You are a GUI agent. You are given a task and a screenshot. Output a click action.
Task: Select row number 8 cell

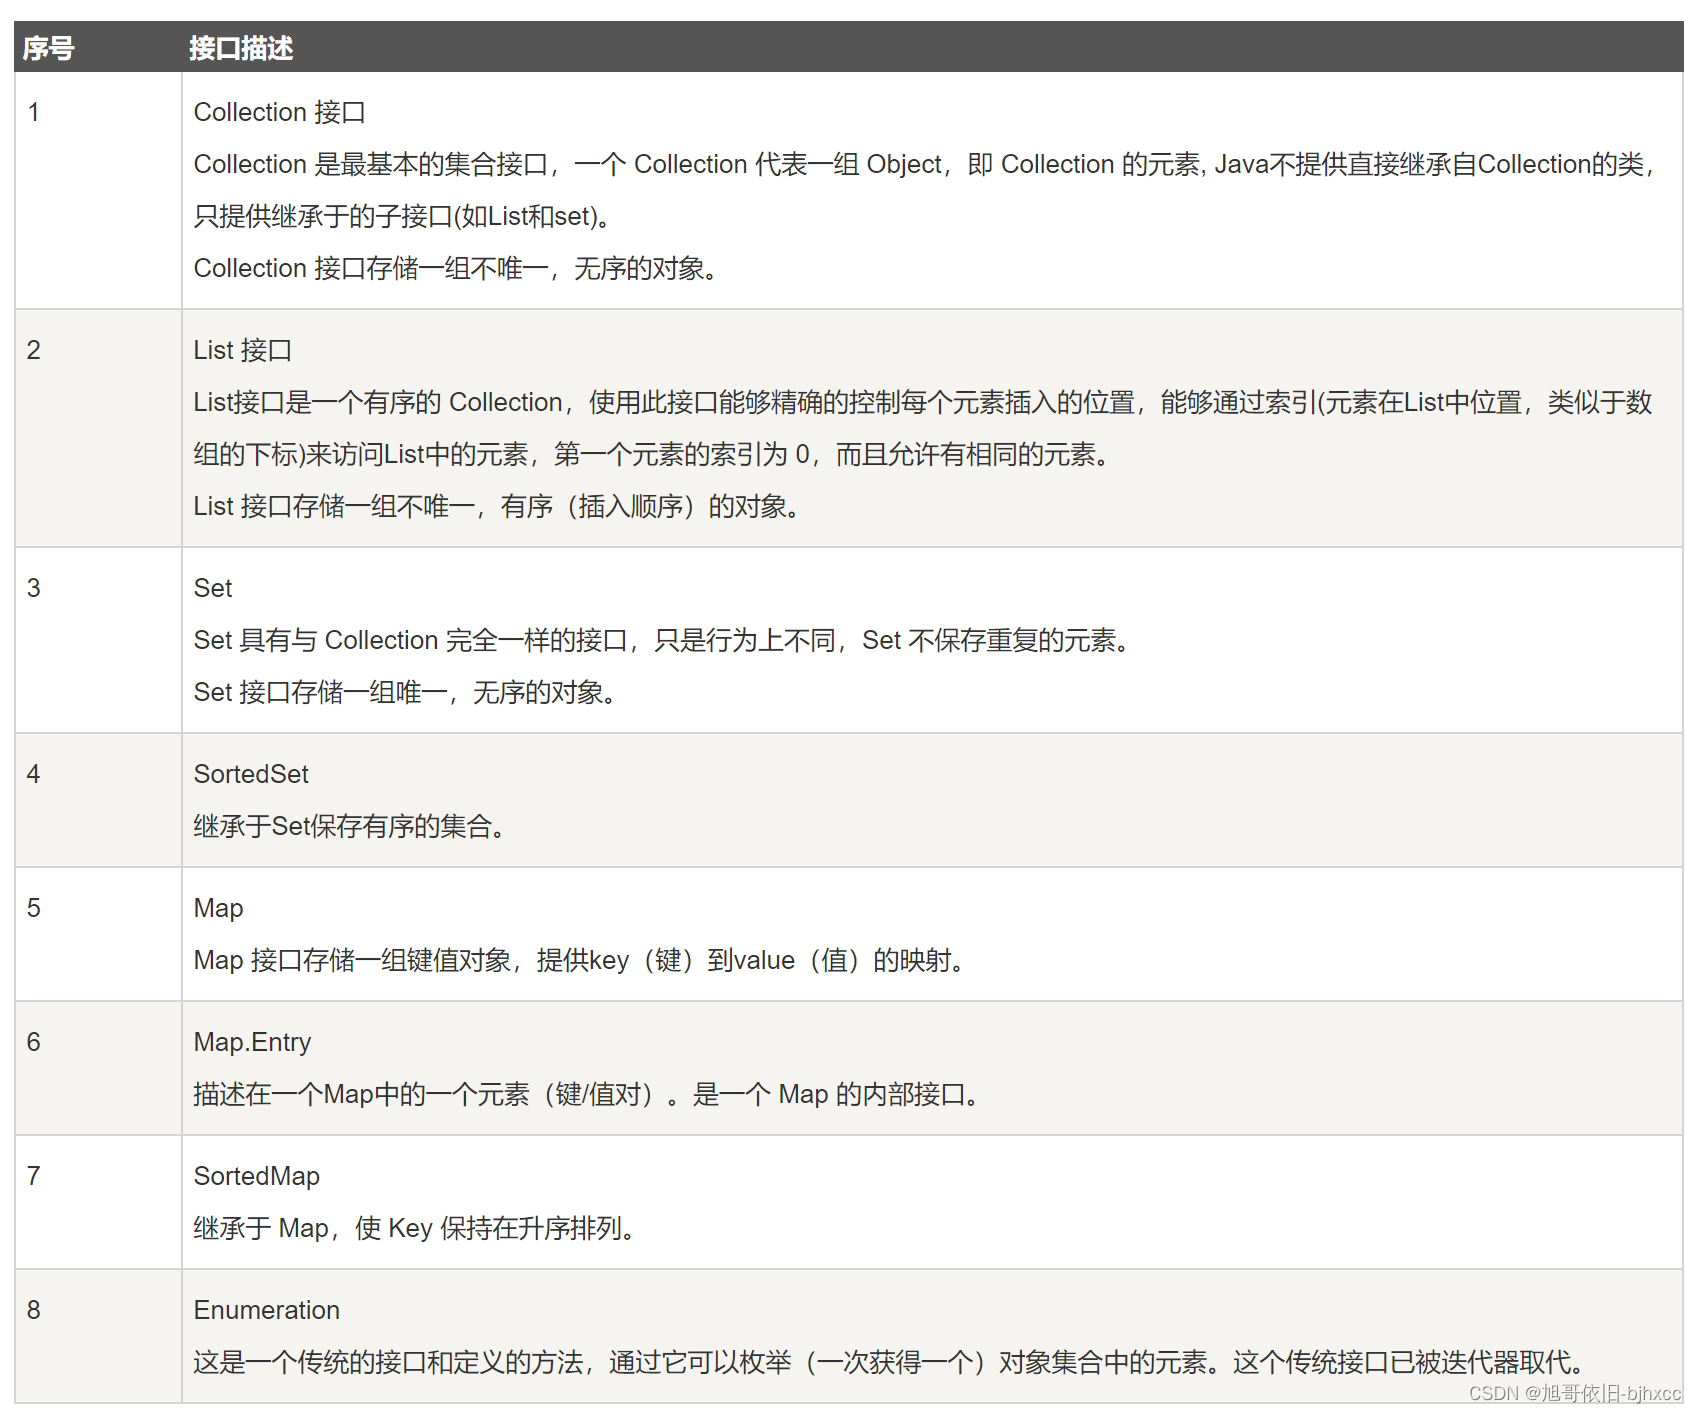click(98, 1336)
